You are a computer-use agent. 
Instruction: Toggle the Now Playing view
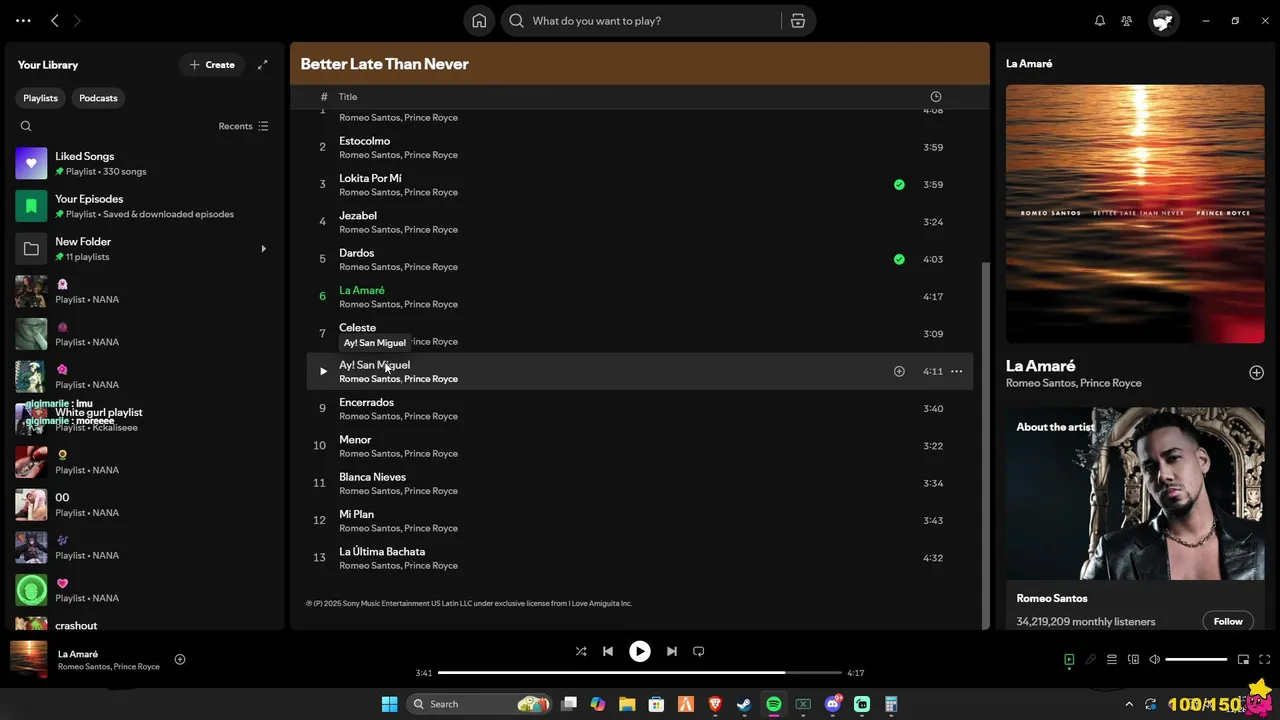1069,660
